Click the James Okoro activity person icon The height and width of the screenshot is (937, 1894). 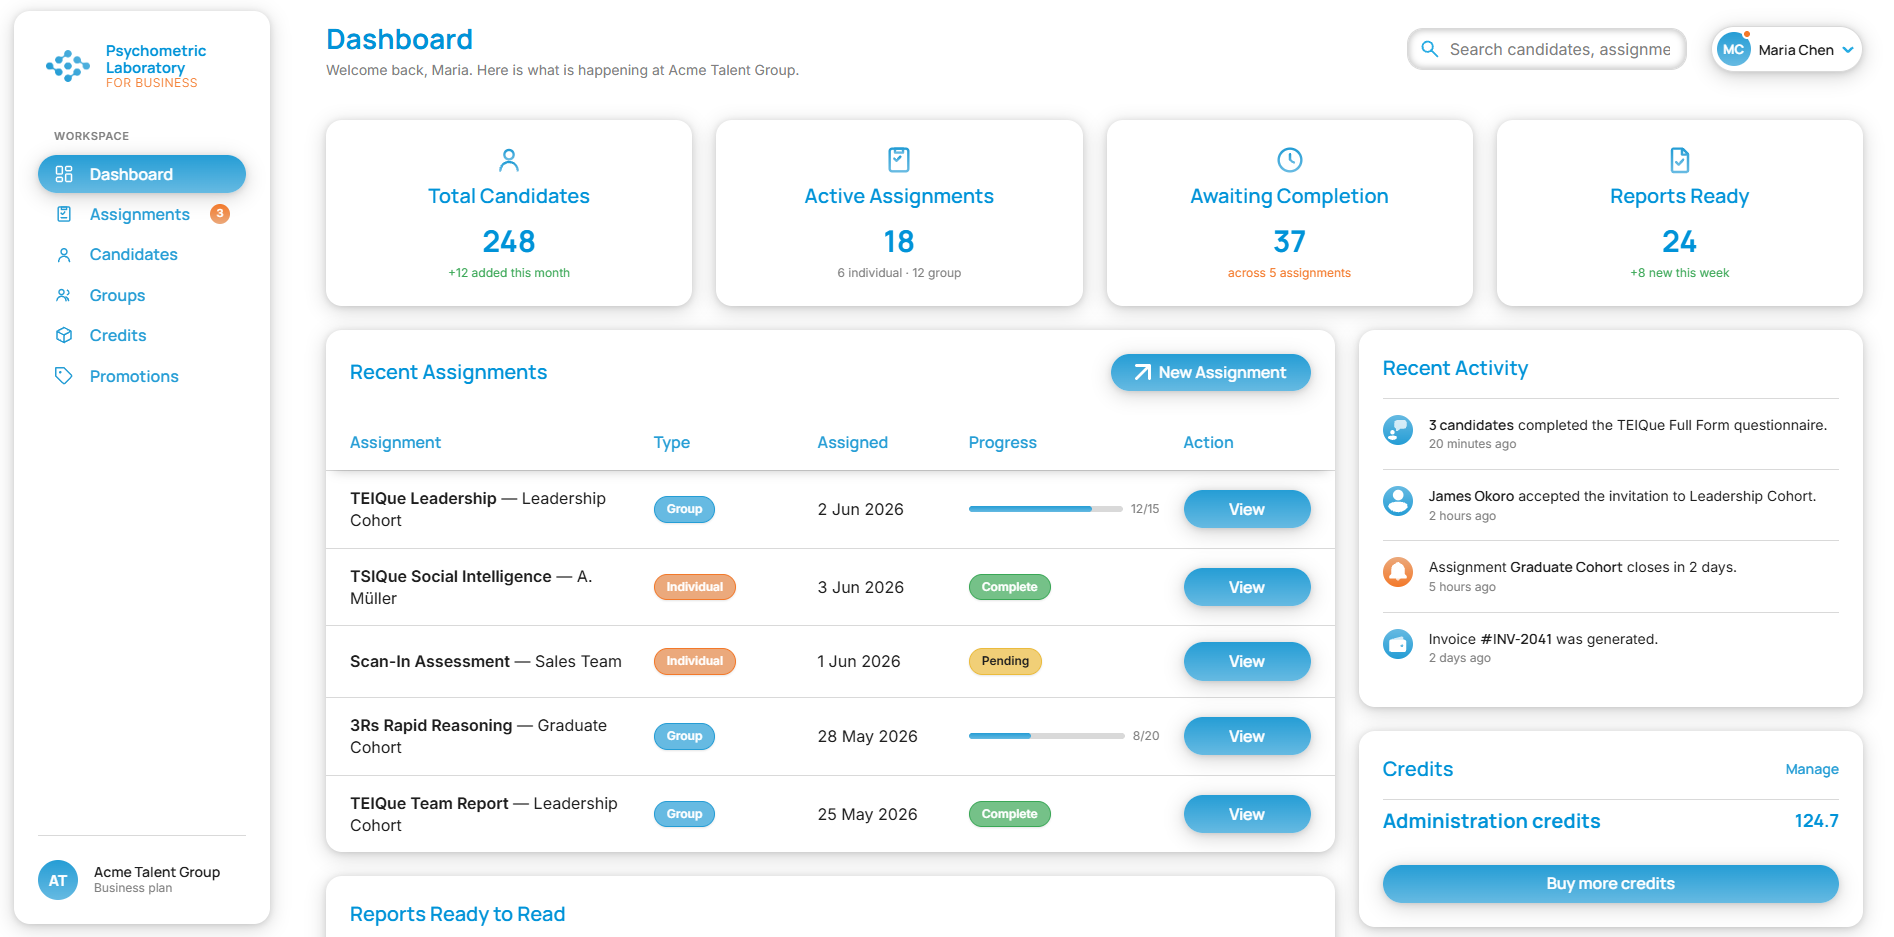1398,501
